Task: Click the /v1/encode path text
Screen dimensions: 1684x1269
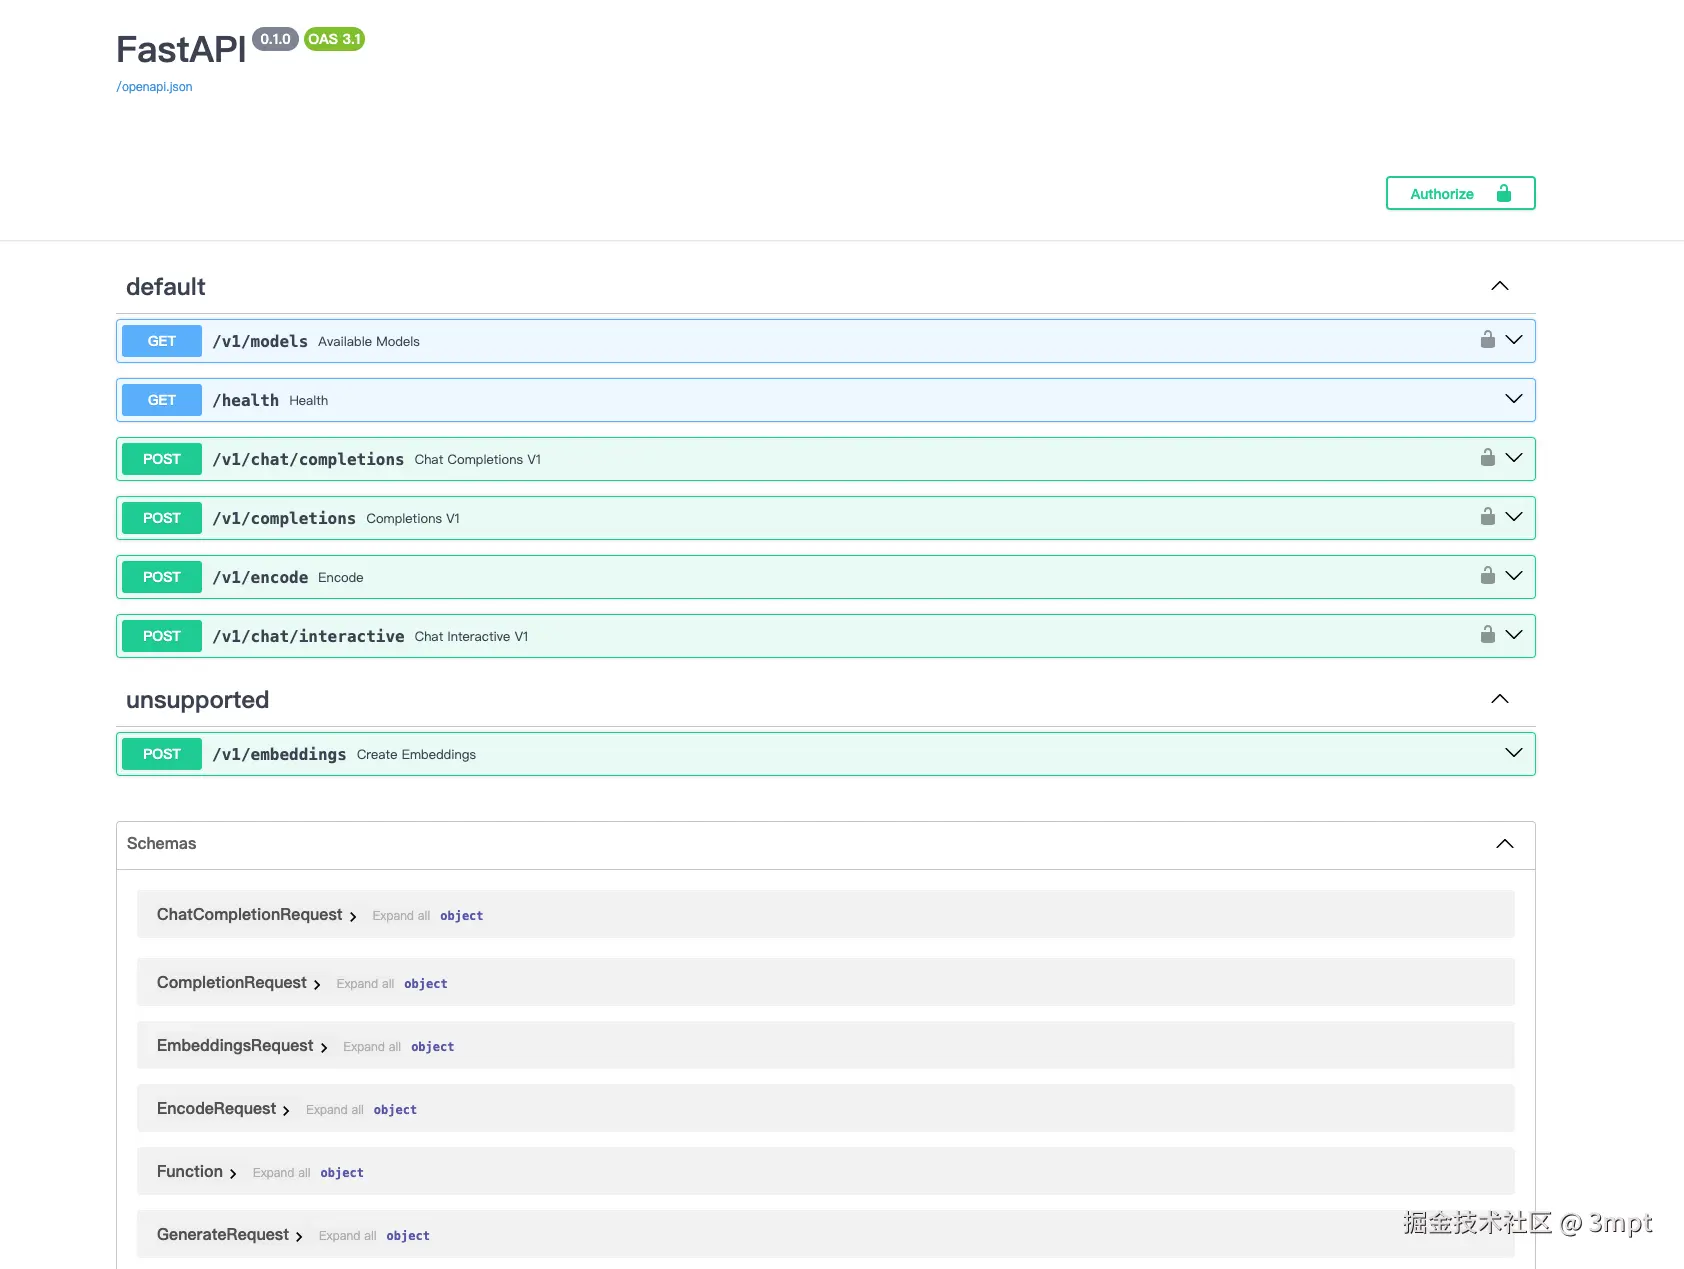Action: [x=260, y=578]
